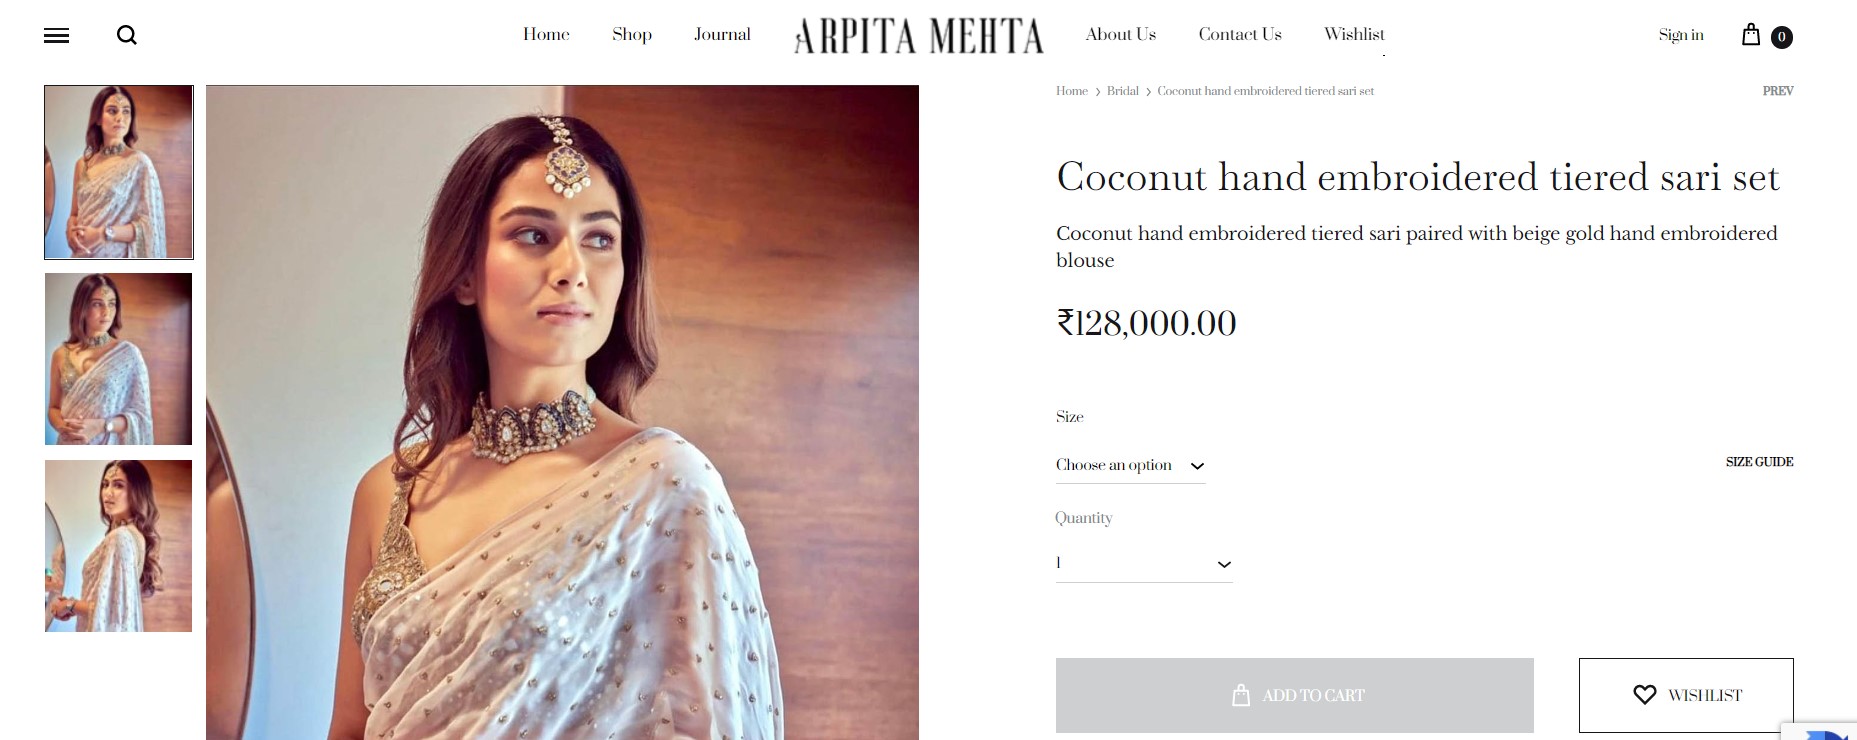
Task: Open the About Us page
Action: coord(1120,35)
